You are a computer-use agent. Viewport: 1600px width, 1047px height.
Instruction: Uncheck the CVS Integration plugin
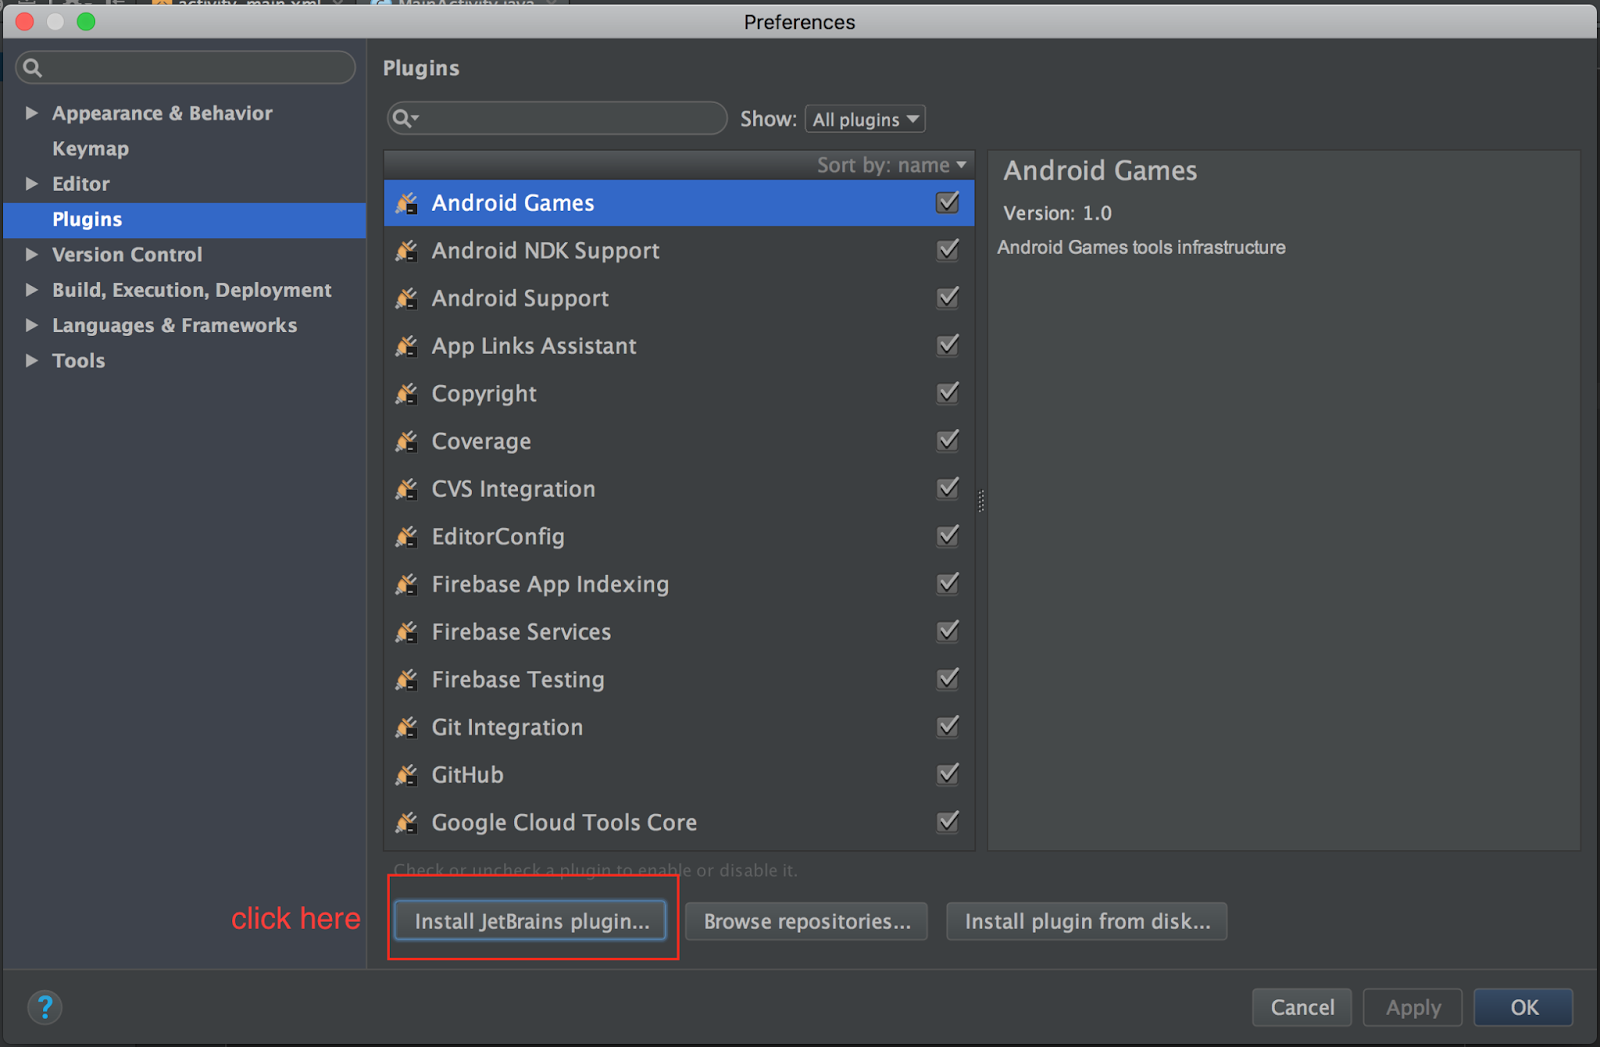(947, 489)
